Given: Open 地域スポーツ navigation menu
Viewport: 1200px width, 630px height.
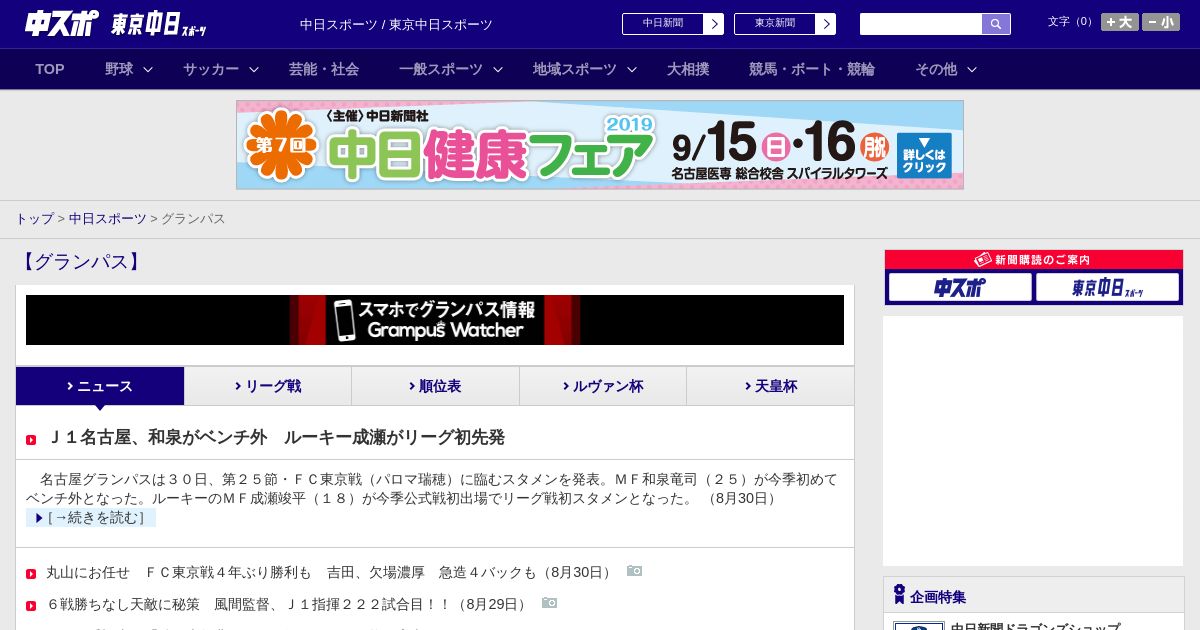Looking at the screenshot, I should 575,69.
